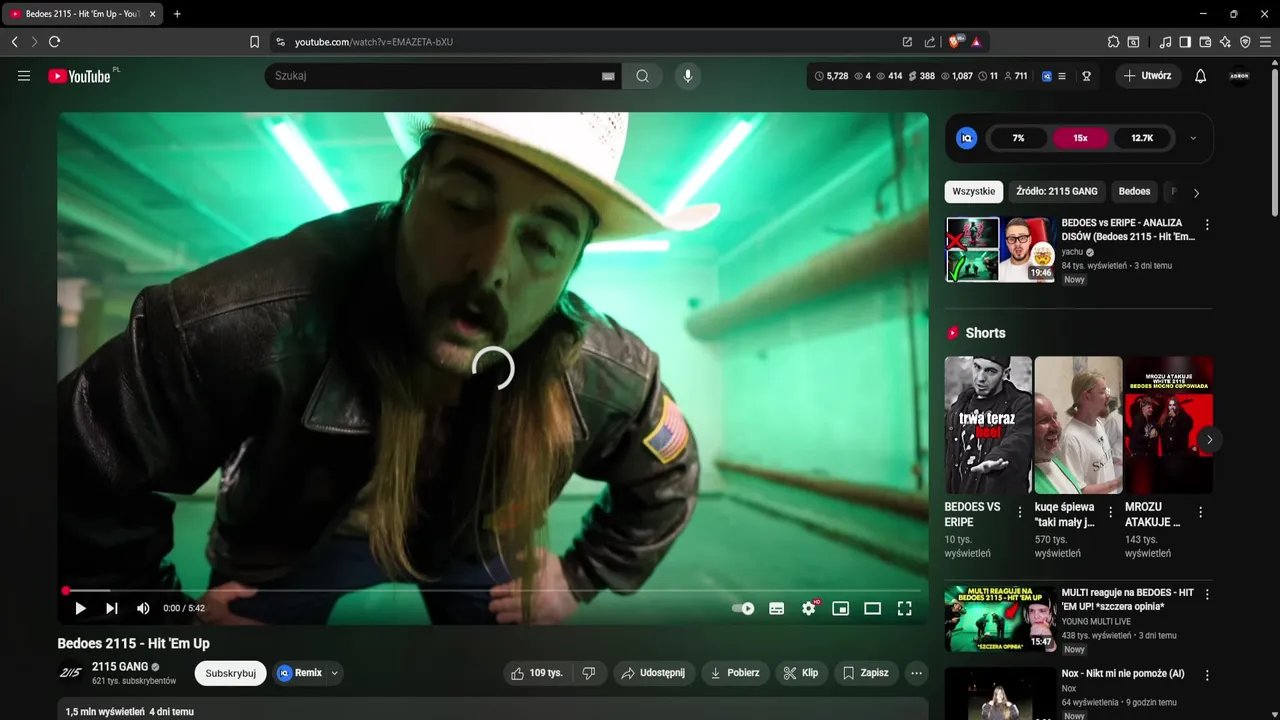Toggle the autoplay switch
The image size is (1280, 720).
coord(743,608)
